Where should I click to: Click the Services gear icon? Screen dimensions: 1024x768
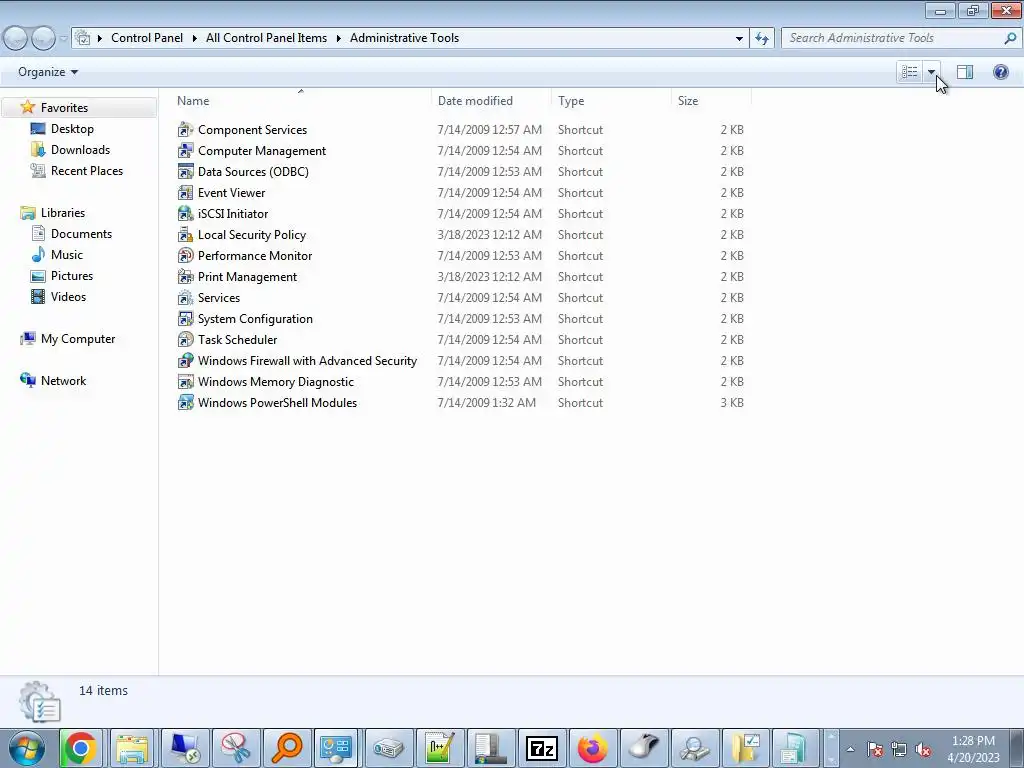(185, 298)
